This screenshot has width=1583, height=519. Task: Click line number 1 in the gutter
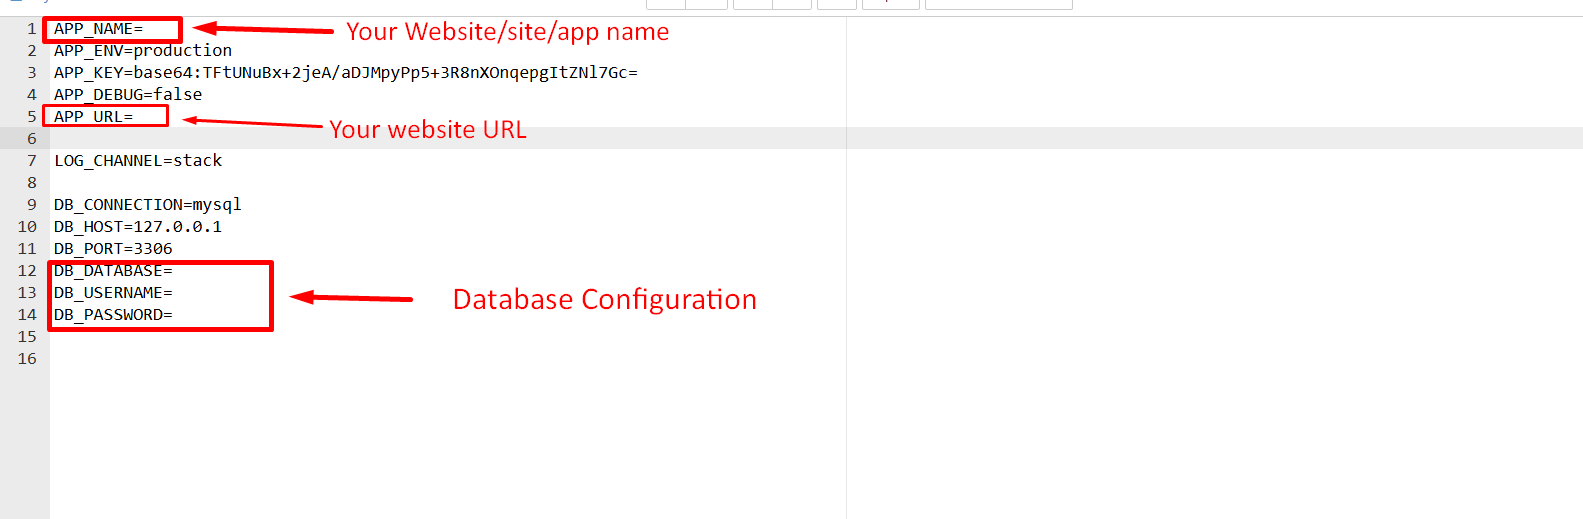coord(31,29)
